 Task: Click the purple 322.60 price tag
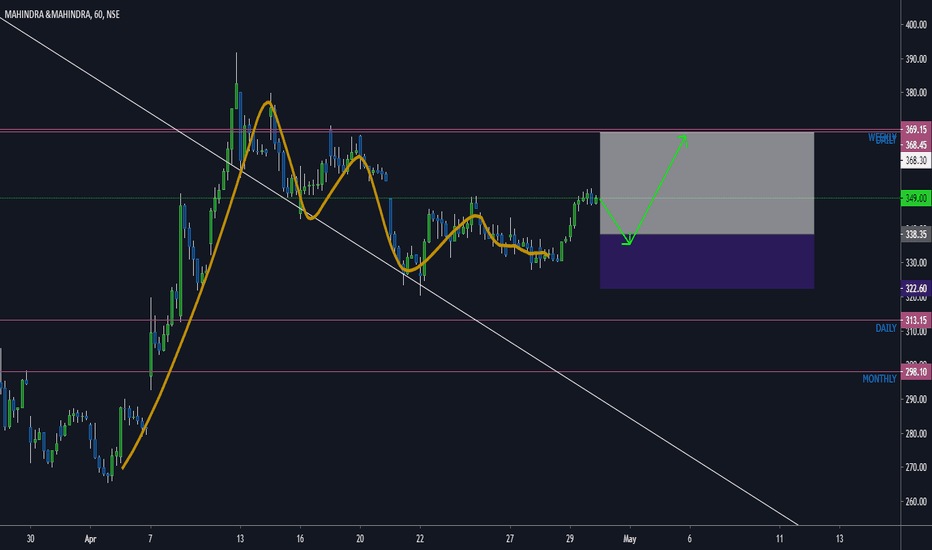pyautogui.click(x=916, y=288)
